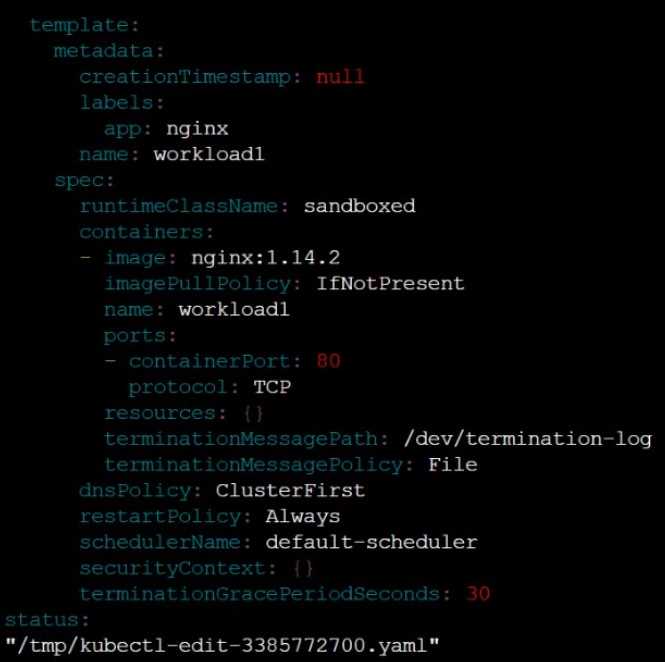This screenshot has height=662, width=665.
Task: Click the kubectl-edit yaml filename status line
Action: tap(222, 646)
